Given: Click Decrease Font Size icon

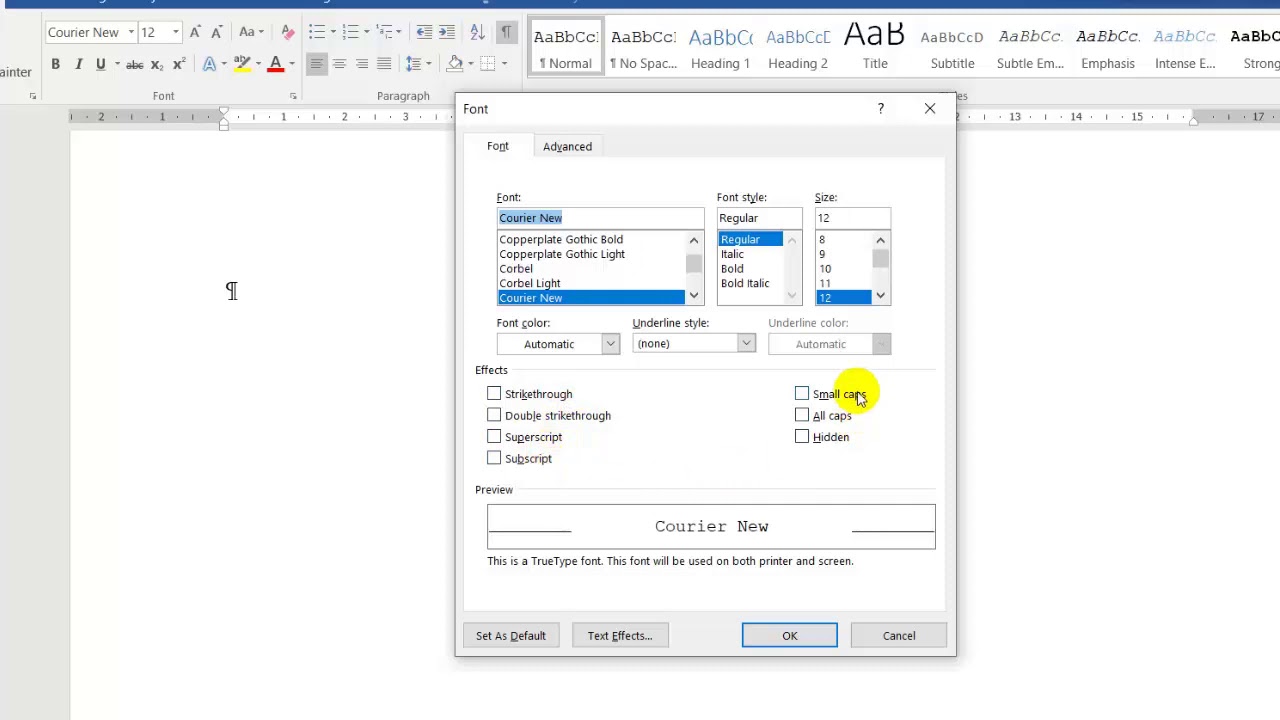Looking at the screenshot, I should [x=216, y=32].
